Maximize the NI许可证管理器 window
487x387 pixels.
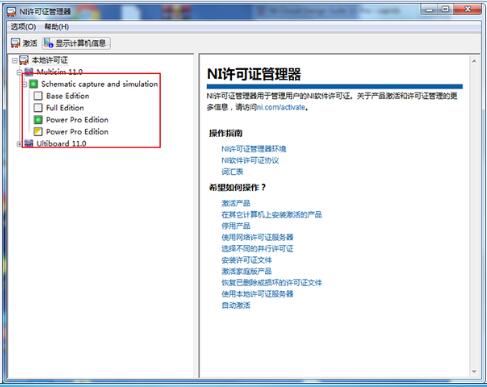[445, 10]
